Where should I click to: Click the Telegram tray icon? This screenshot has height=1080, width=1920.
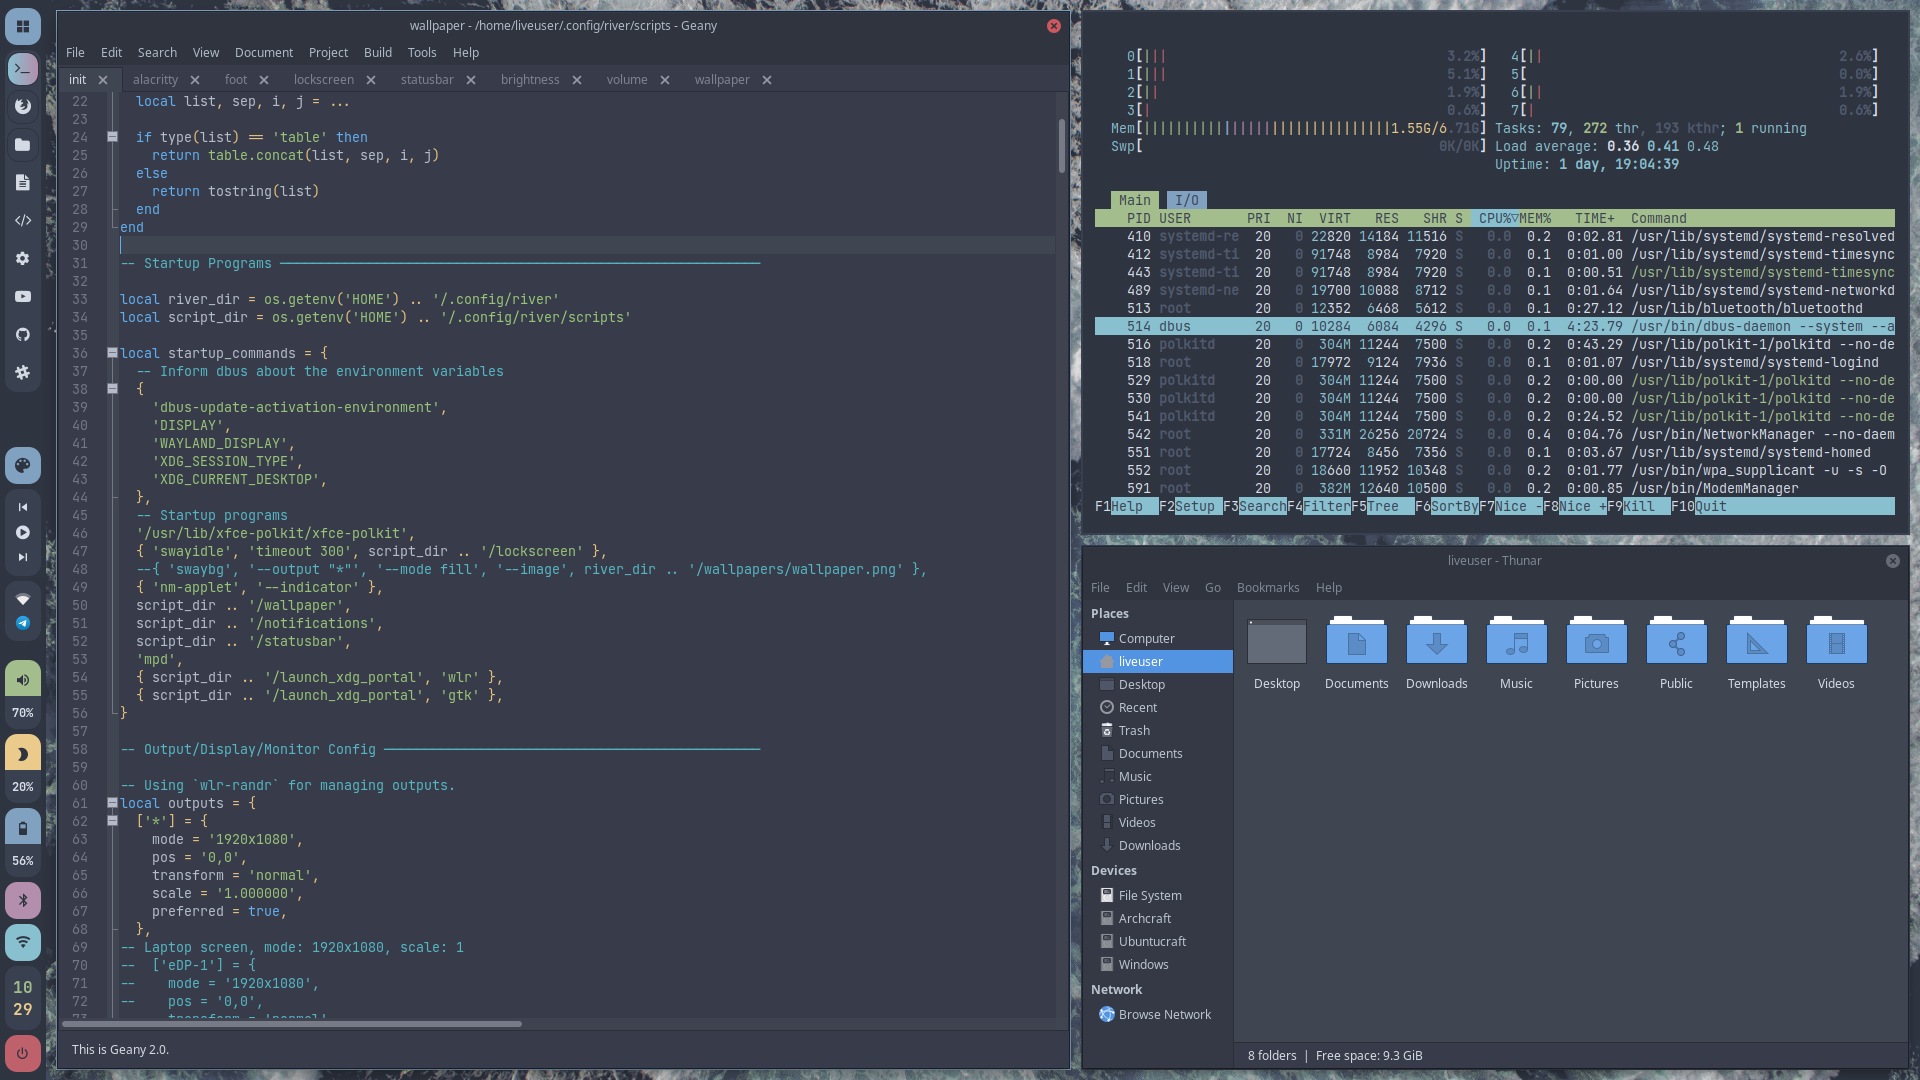click(x=23, y=624)
